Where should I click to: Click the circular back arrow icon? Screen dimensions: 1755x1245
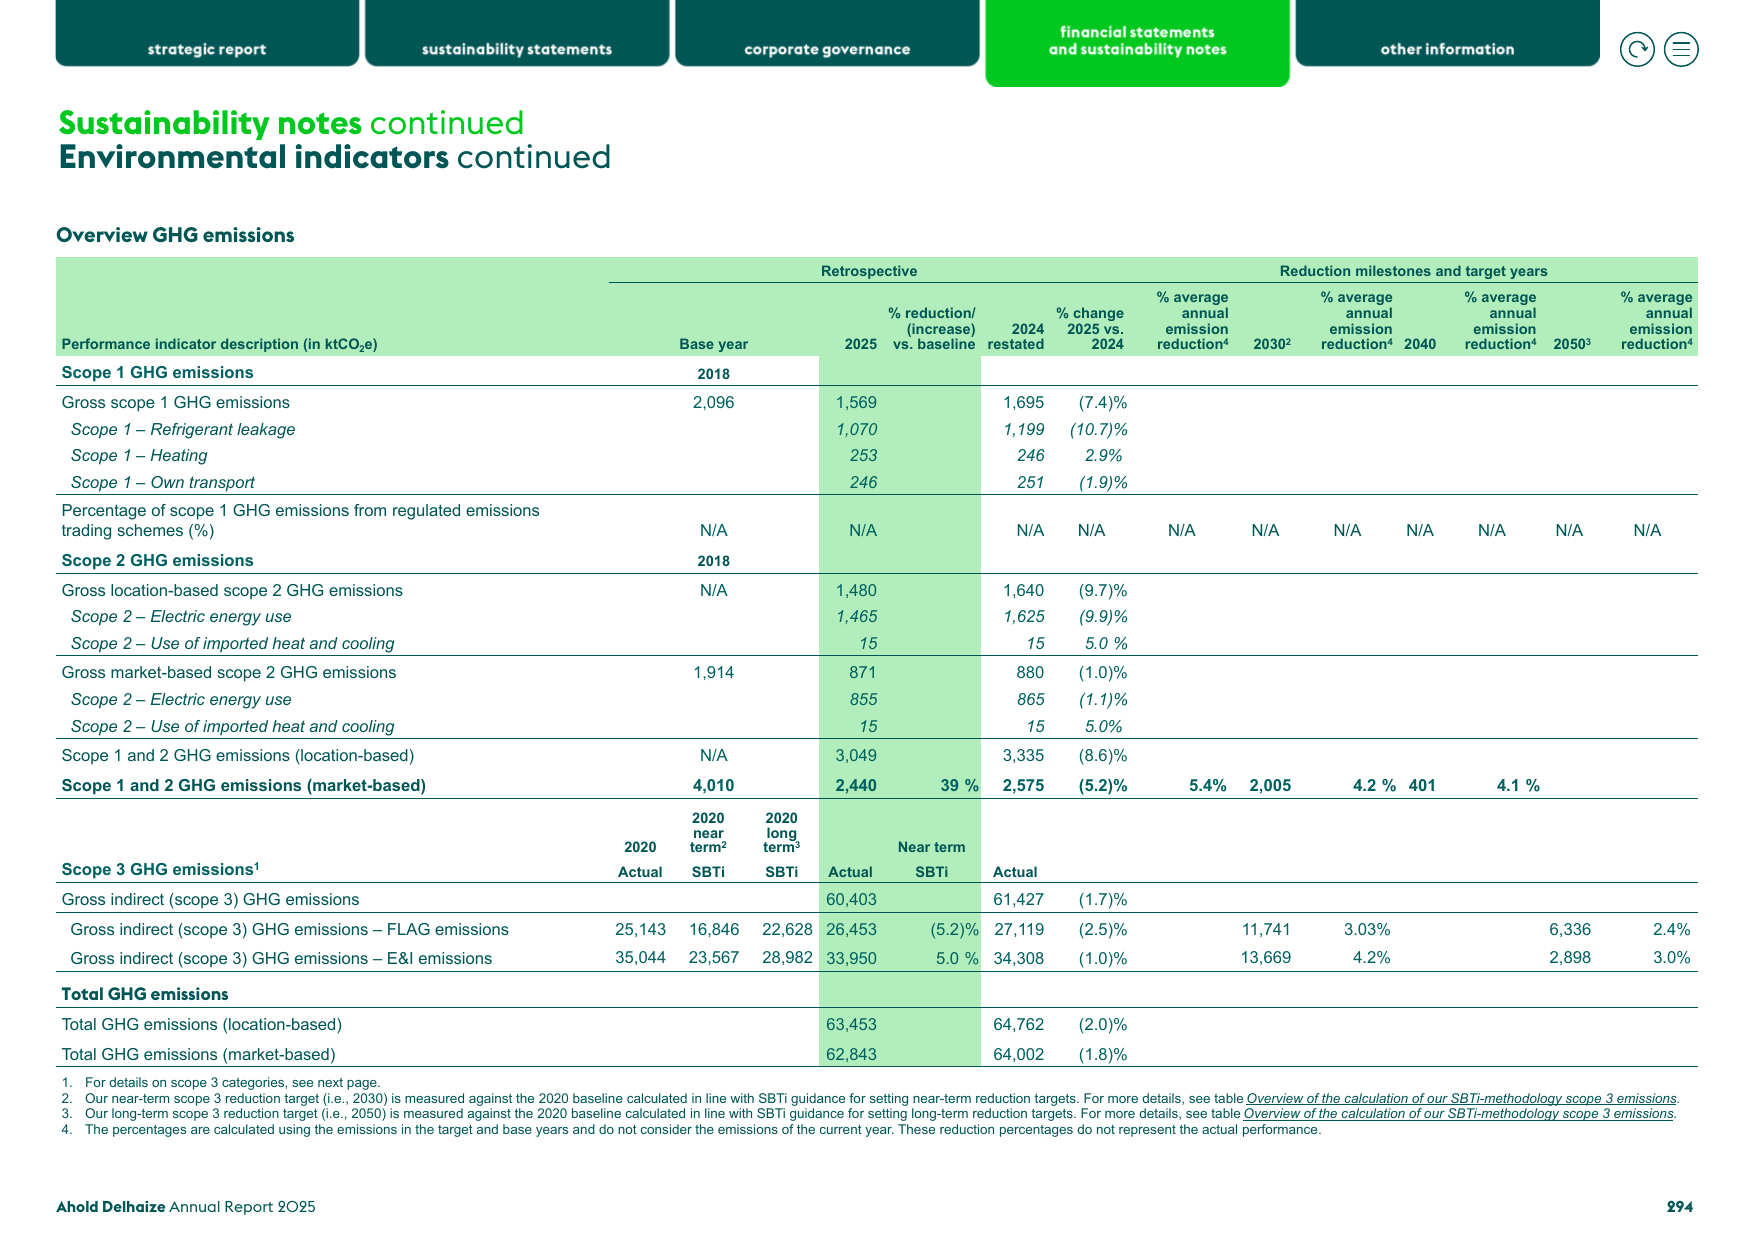point(1637,49)
